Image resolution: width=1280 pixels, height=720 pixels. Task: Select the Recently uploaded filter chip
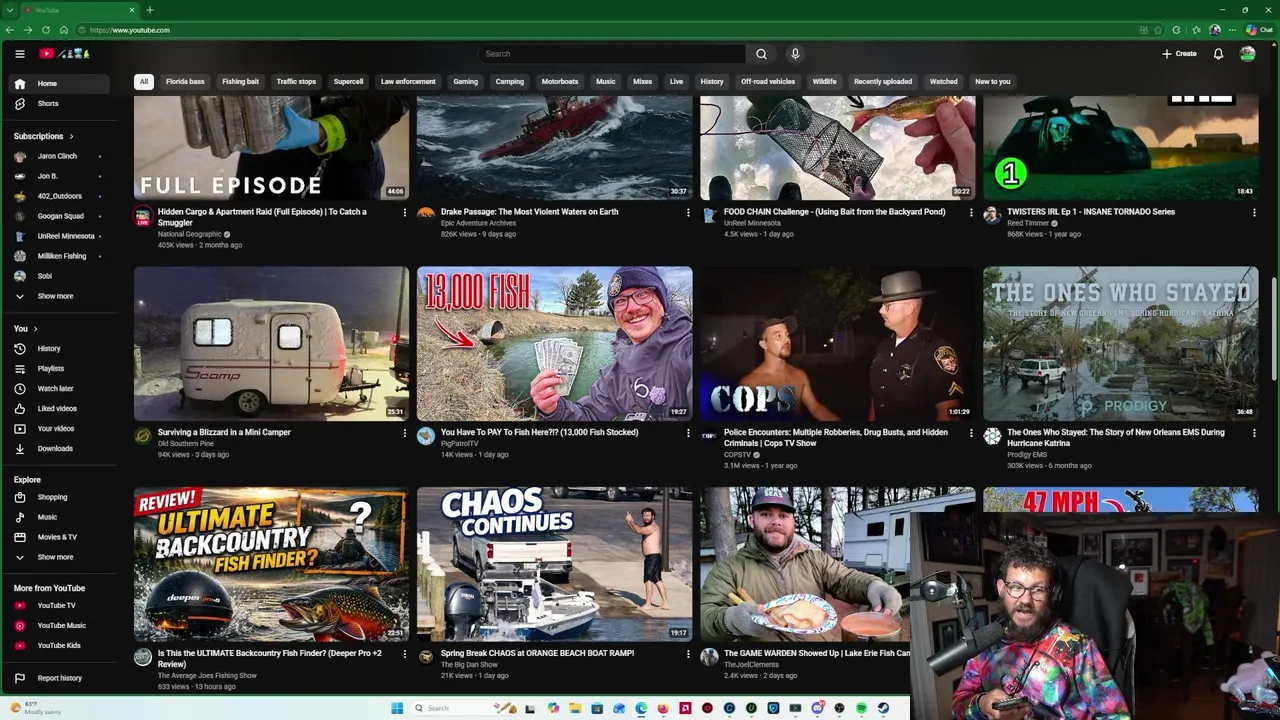tap(883, 82)
